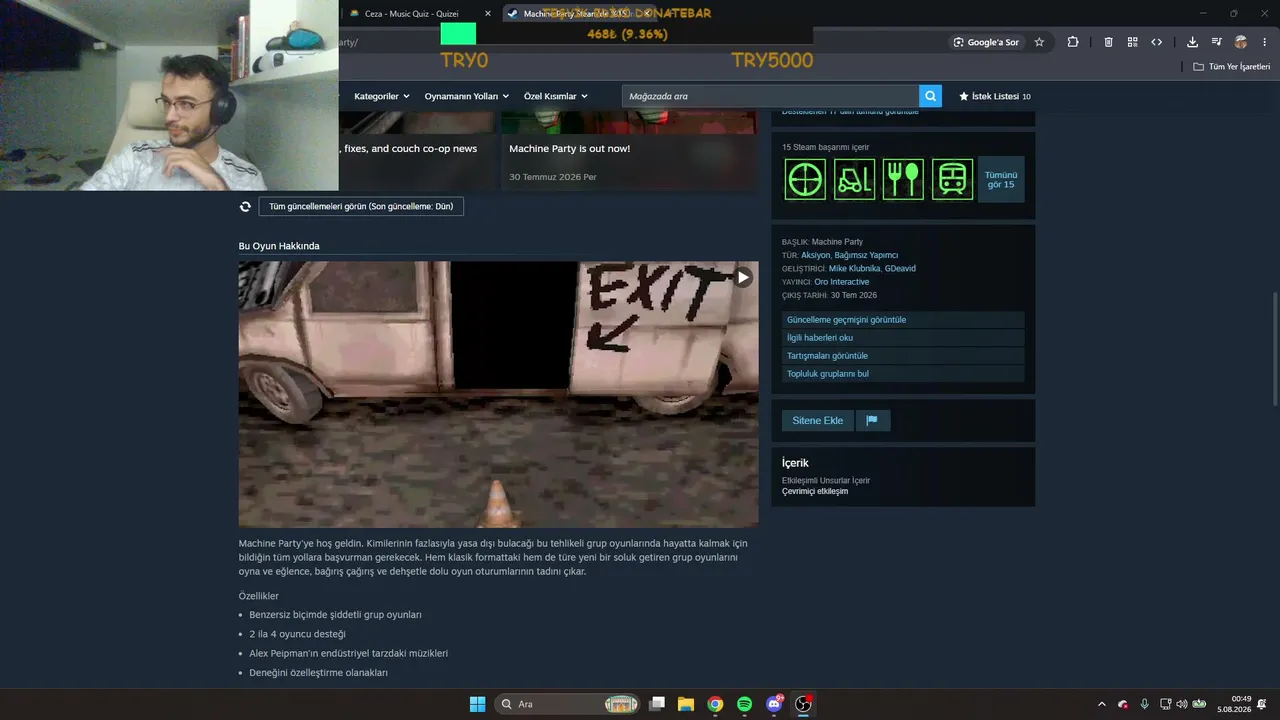Image resolution: width=1280 pixels, height=720 pixels.
Task: Click the game trailer video thumbnail
Action: [498, 394]
